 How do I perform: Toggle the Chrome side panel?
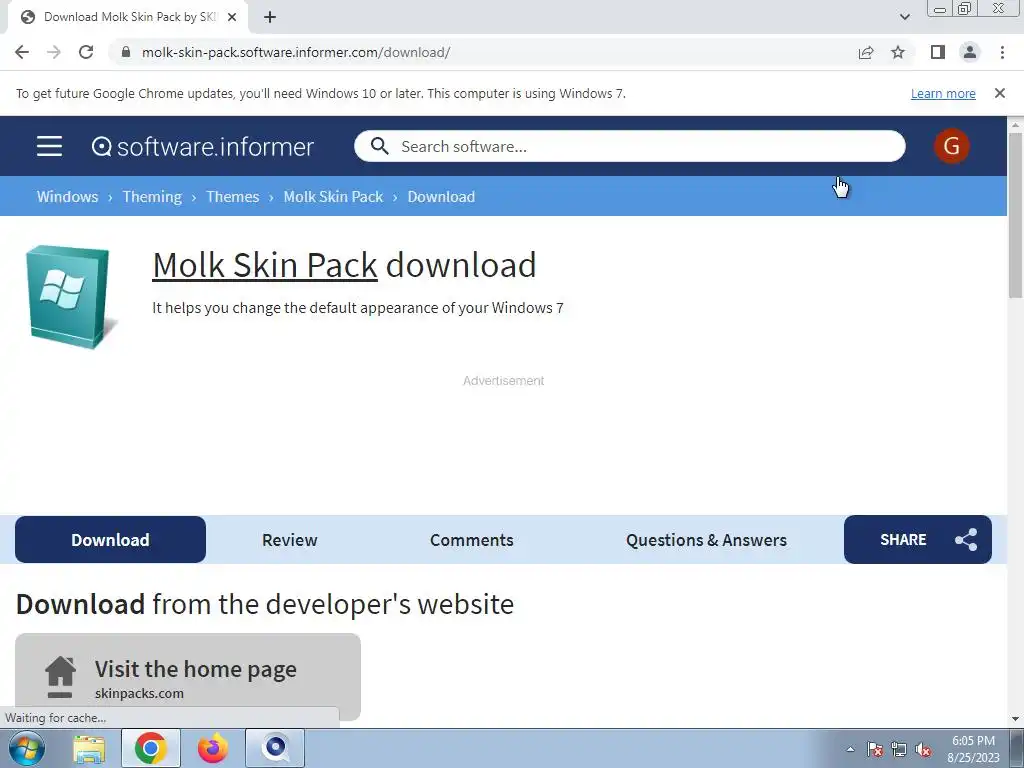pyautogui.click(x=938, y=52)
